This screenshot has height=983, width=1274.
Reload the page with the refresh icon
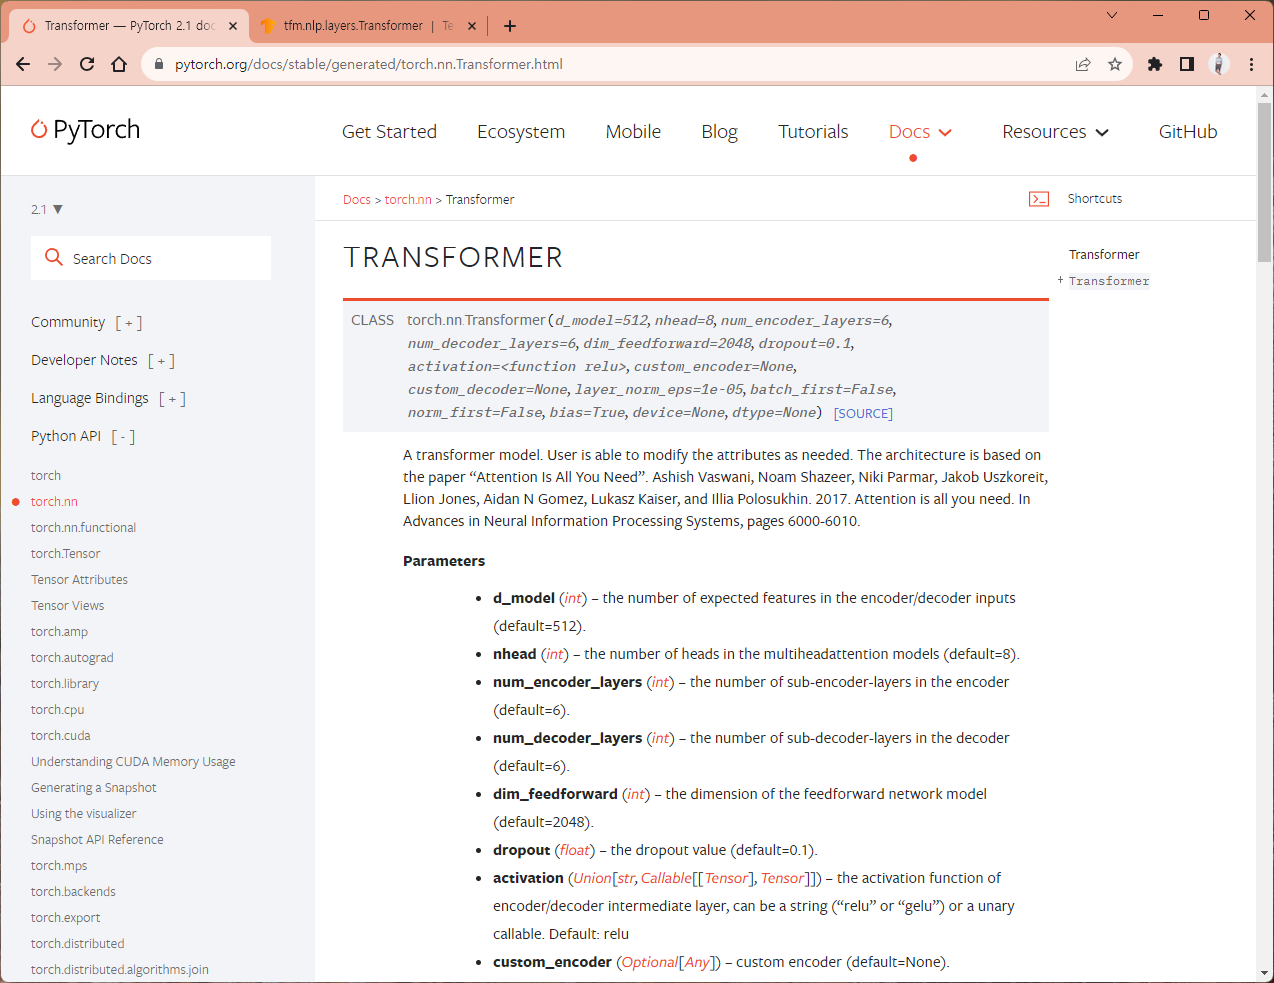click(87, 64)
